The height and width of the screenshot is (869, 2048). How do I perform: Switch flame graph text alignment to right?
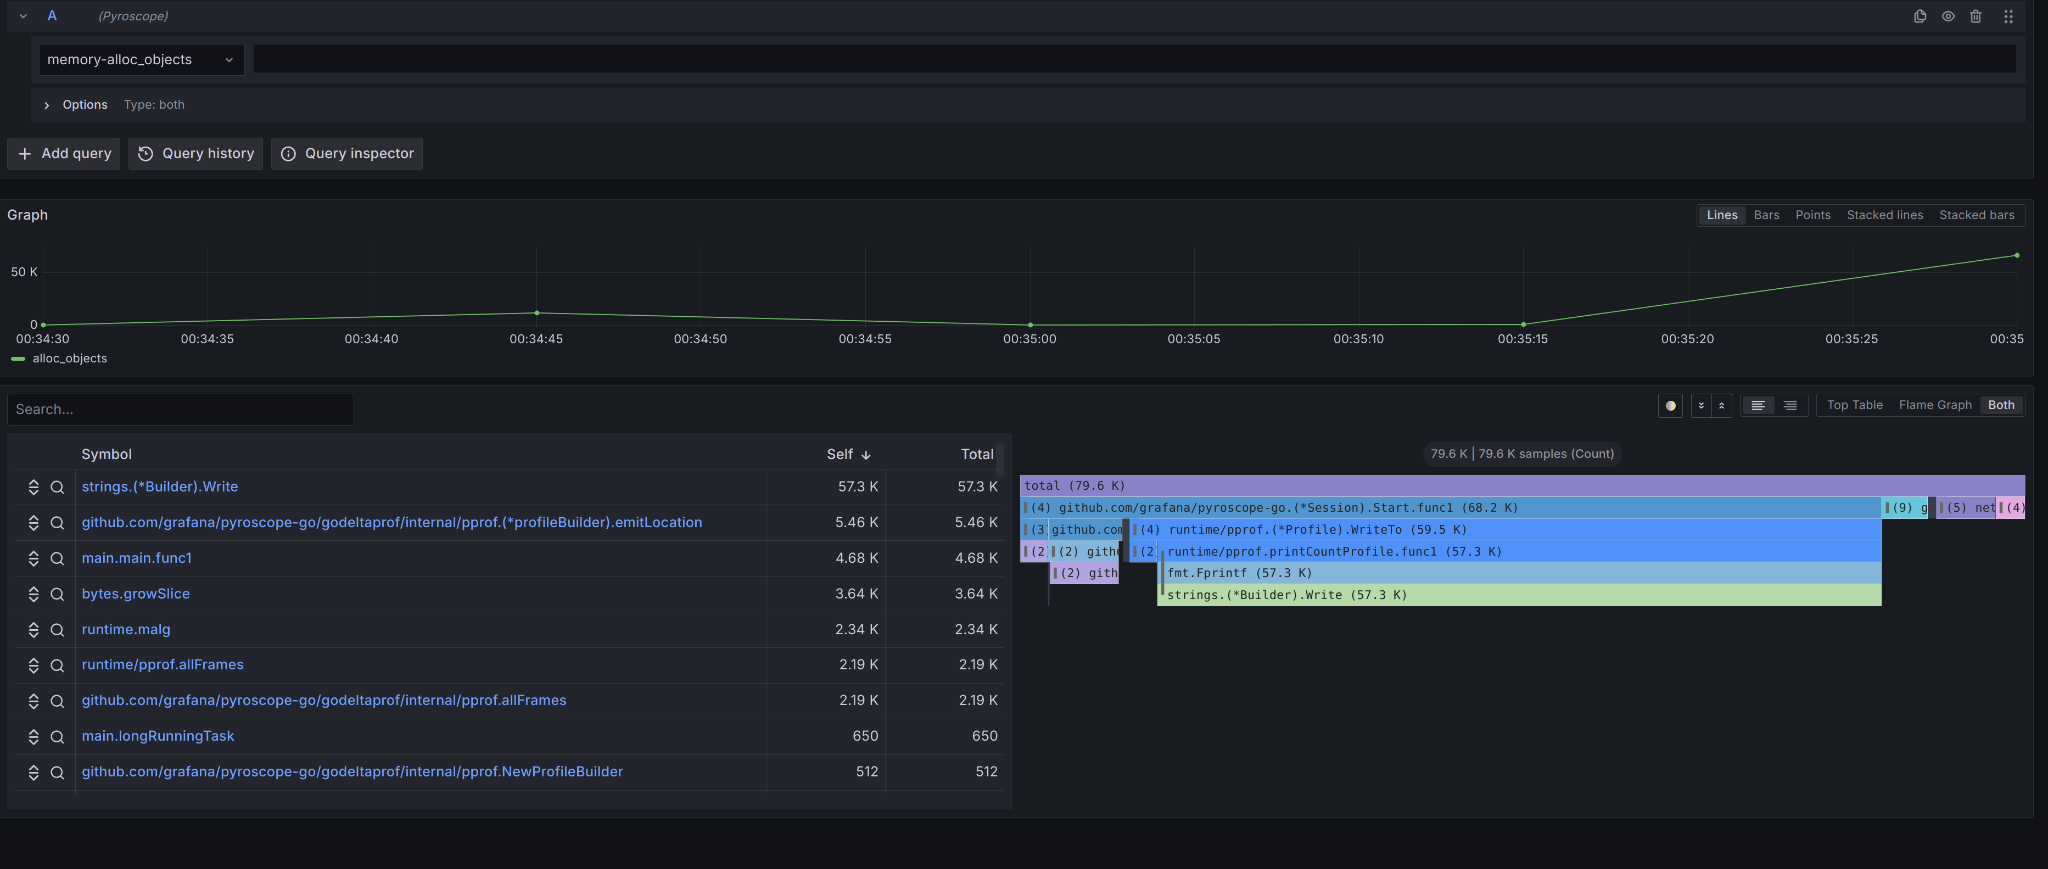pos(1790,406)
